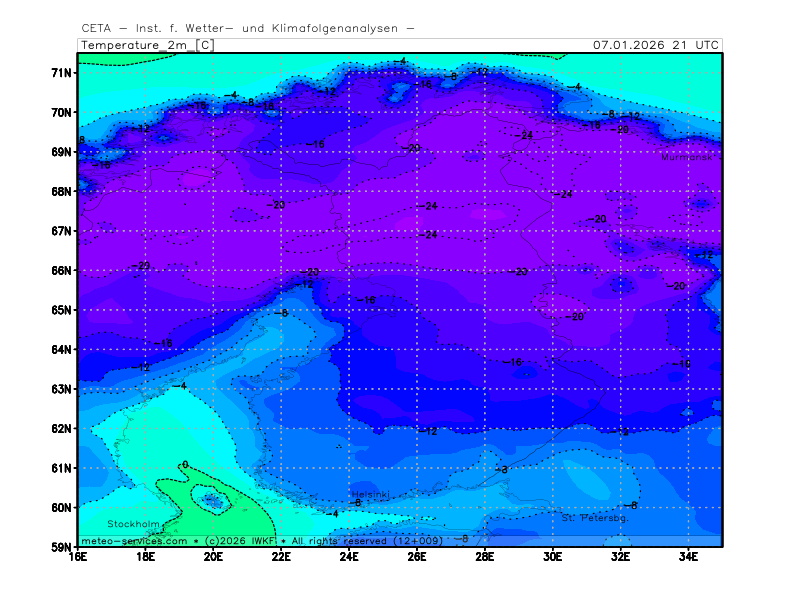Click the 62N latitude axis label

pos(62,428)
